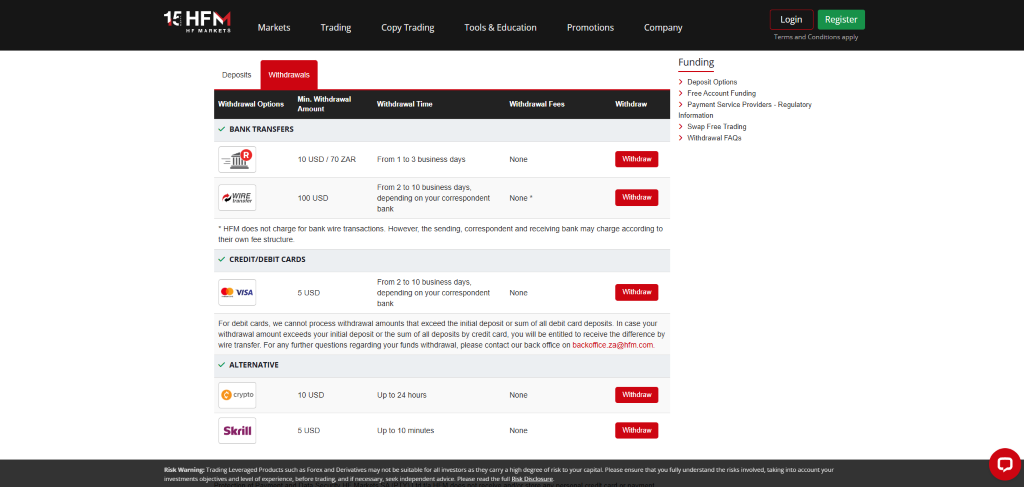Open the Company menu

coord(663,27)
